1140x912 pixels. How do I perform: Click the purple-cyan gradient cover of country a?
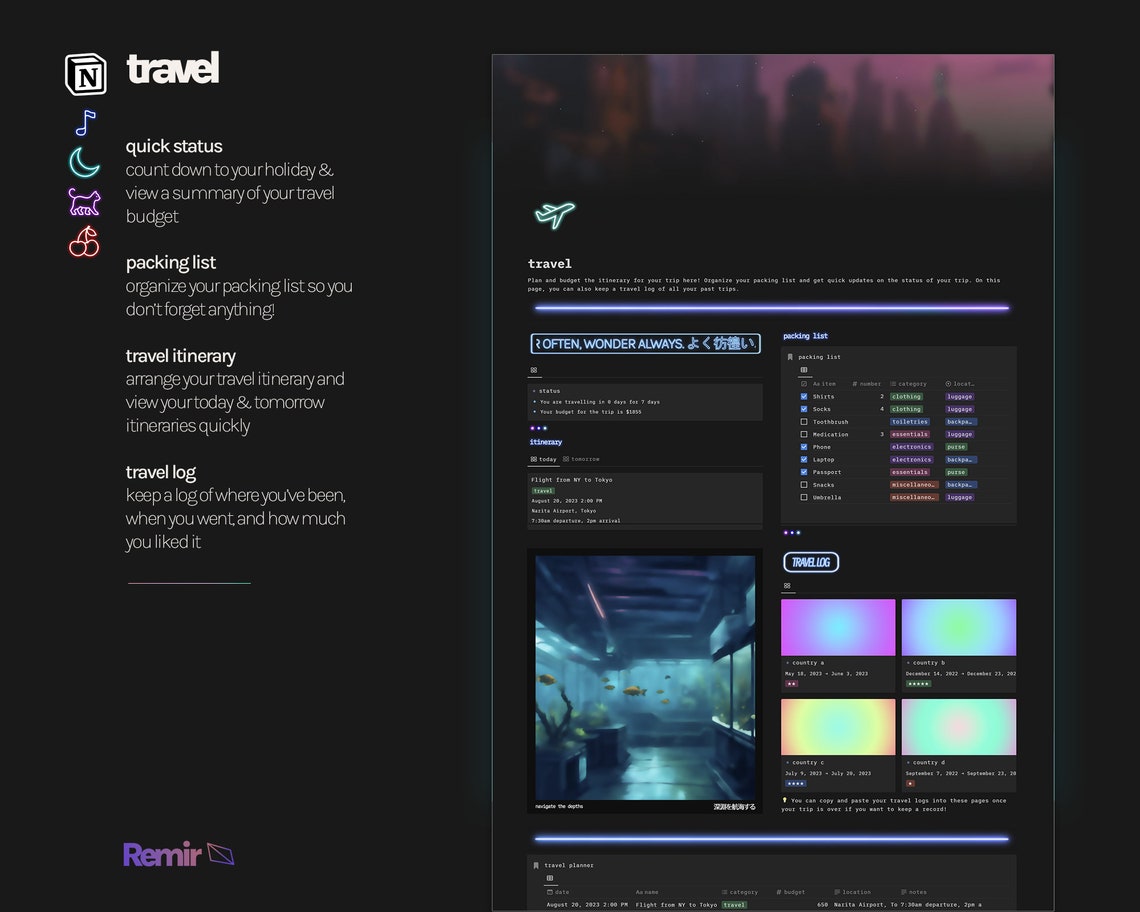[x=838, y=628]
